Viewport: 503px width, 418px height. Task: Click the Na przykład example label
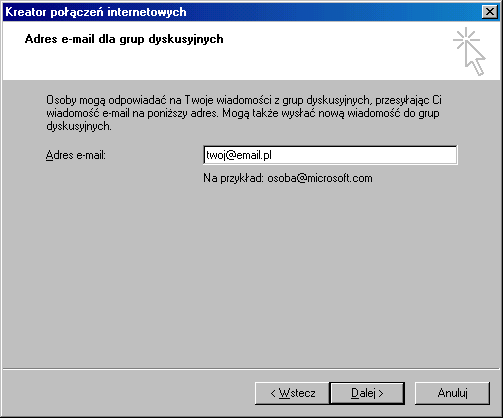[233, 178]
